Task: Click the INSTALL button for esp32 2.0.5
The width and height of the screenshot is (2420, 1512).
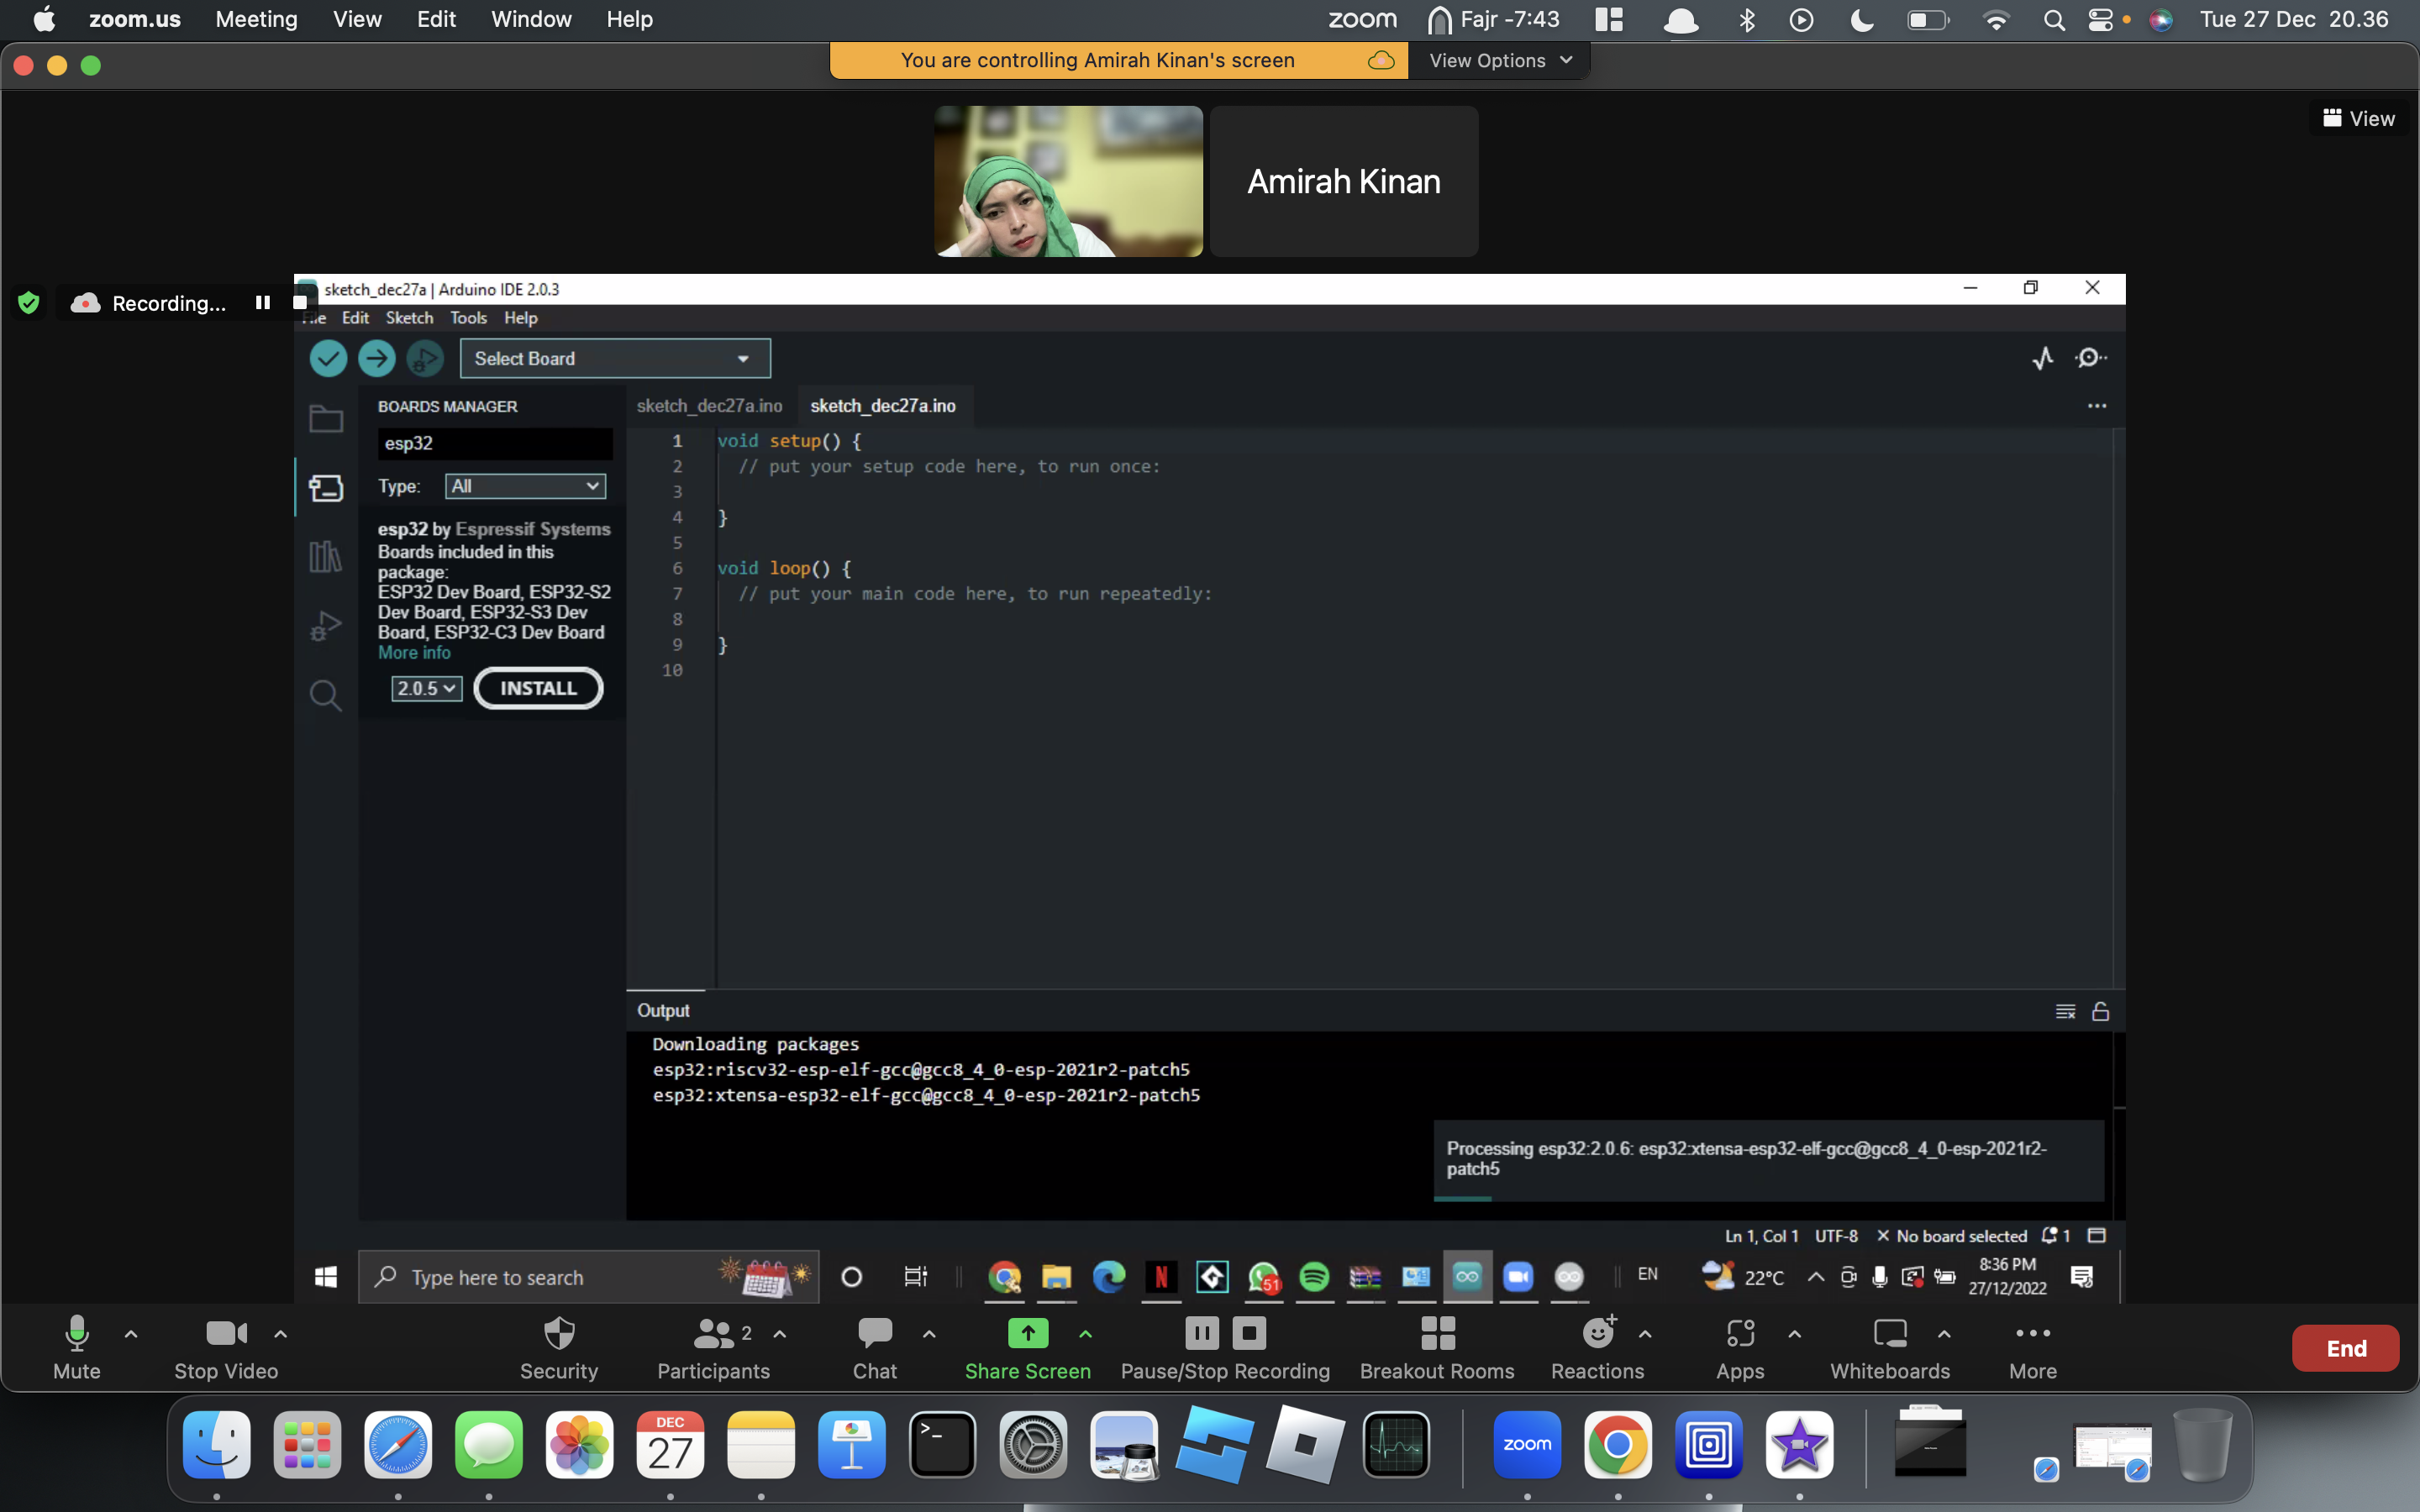Action: [537, 686]
